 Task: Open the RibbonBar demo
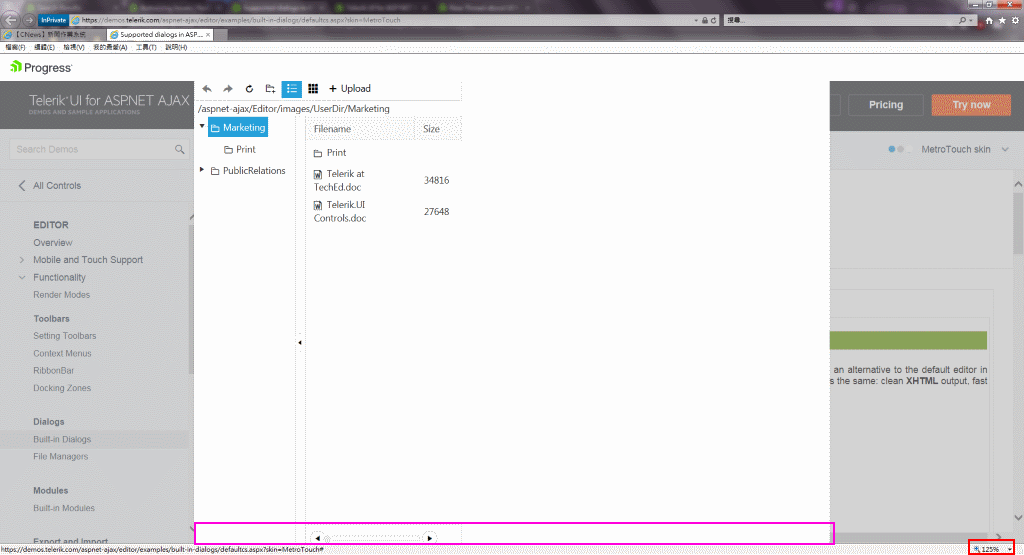click(x=54, y=370)
